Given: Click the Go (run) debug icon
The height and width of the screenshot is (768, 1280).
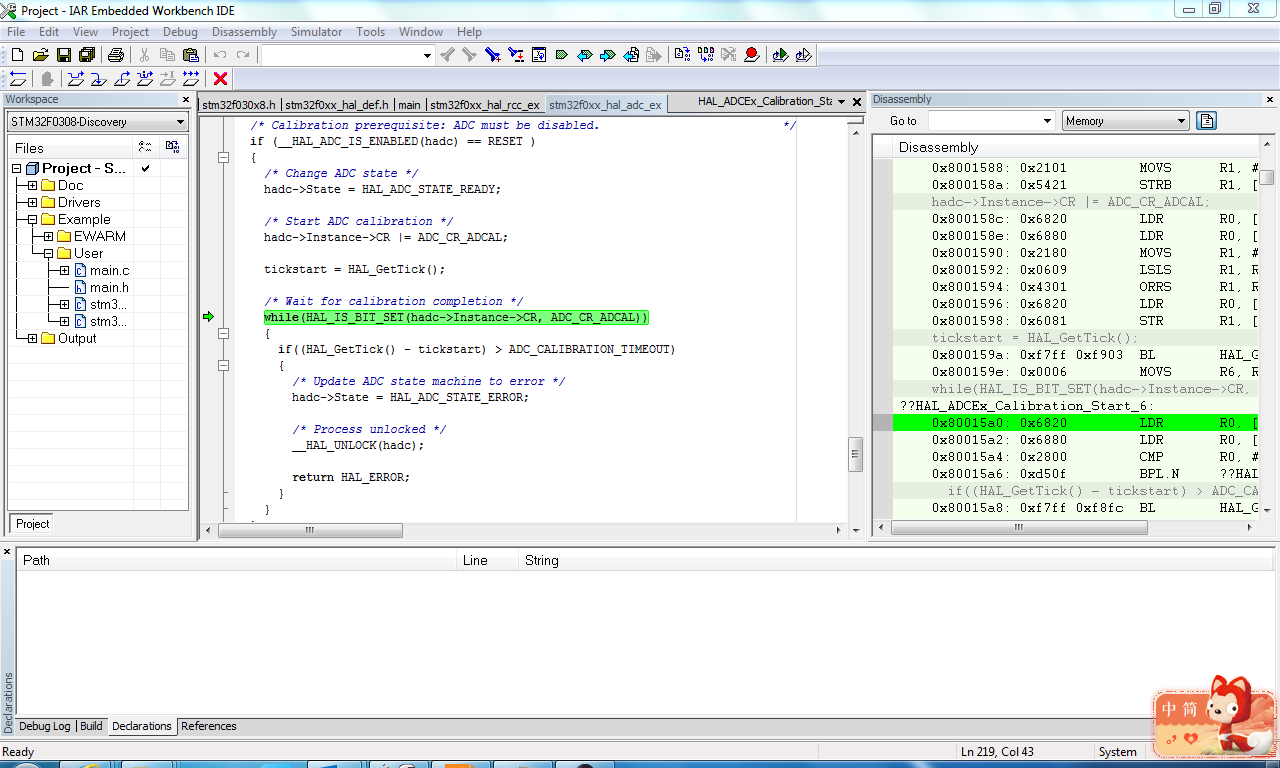Looking at the screenshot, I should (x=190, y=79).
